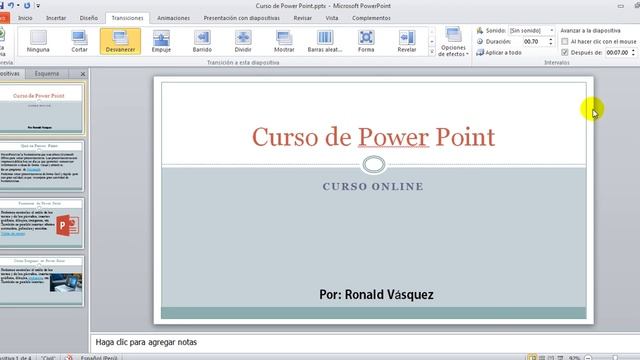Apply the Dividir transition
The height and width of the screenshot is (360, 640).
(x=243, y=41)
